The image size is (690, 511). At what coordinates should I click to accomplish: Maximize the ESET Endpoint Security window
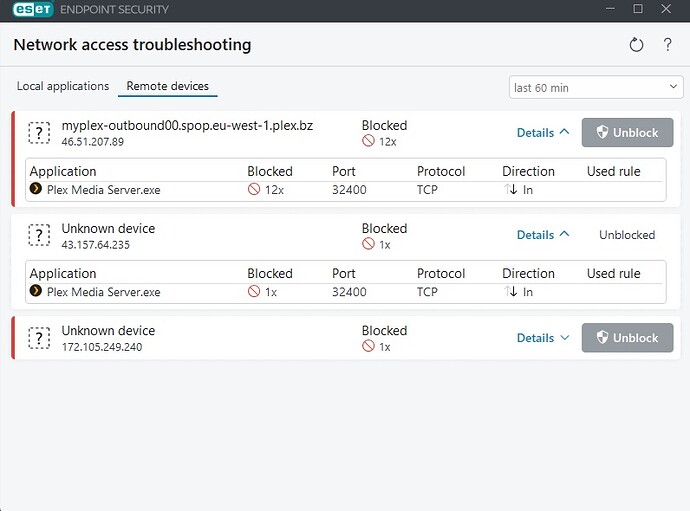638,10
